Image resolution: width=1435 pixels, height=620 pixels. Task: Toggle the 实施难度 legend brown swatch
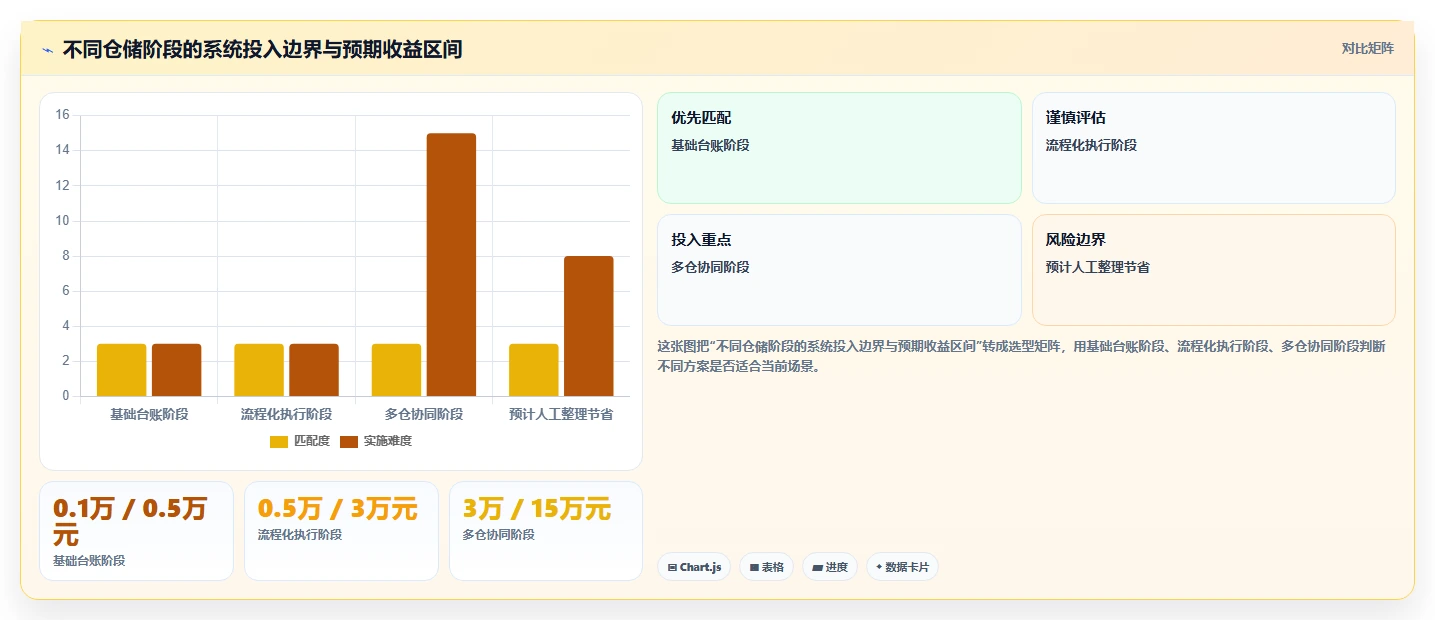click(x=349, y=441)
